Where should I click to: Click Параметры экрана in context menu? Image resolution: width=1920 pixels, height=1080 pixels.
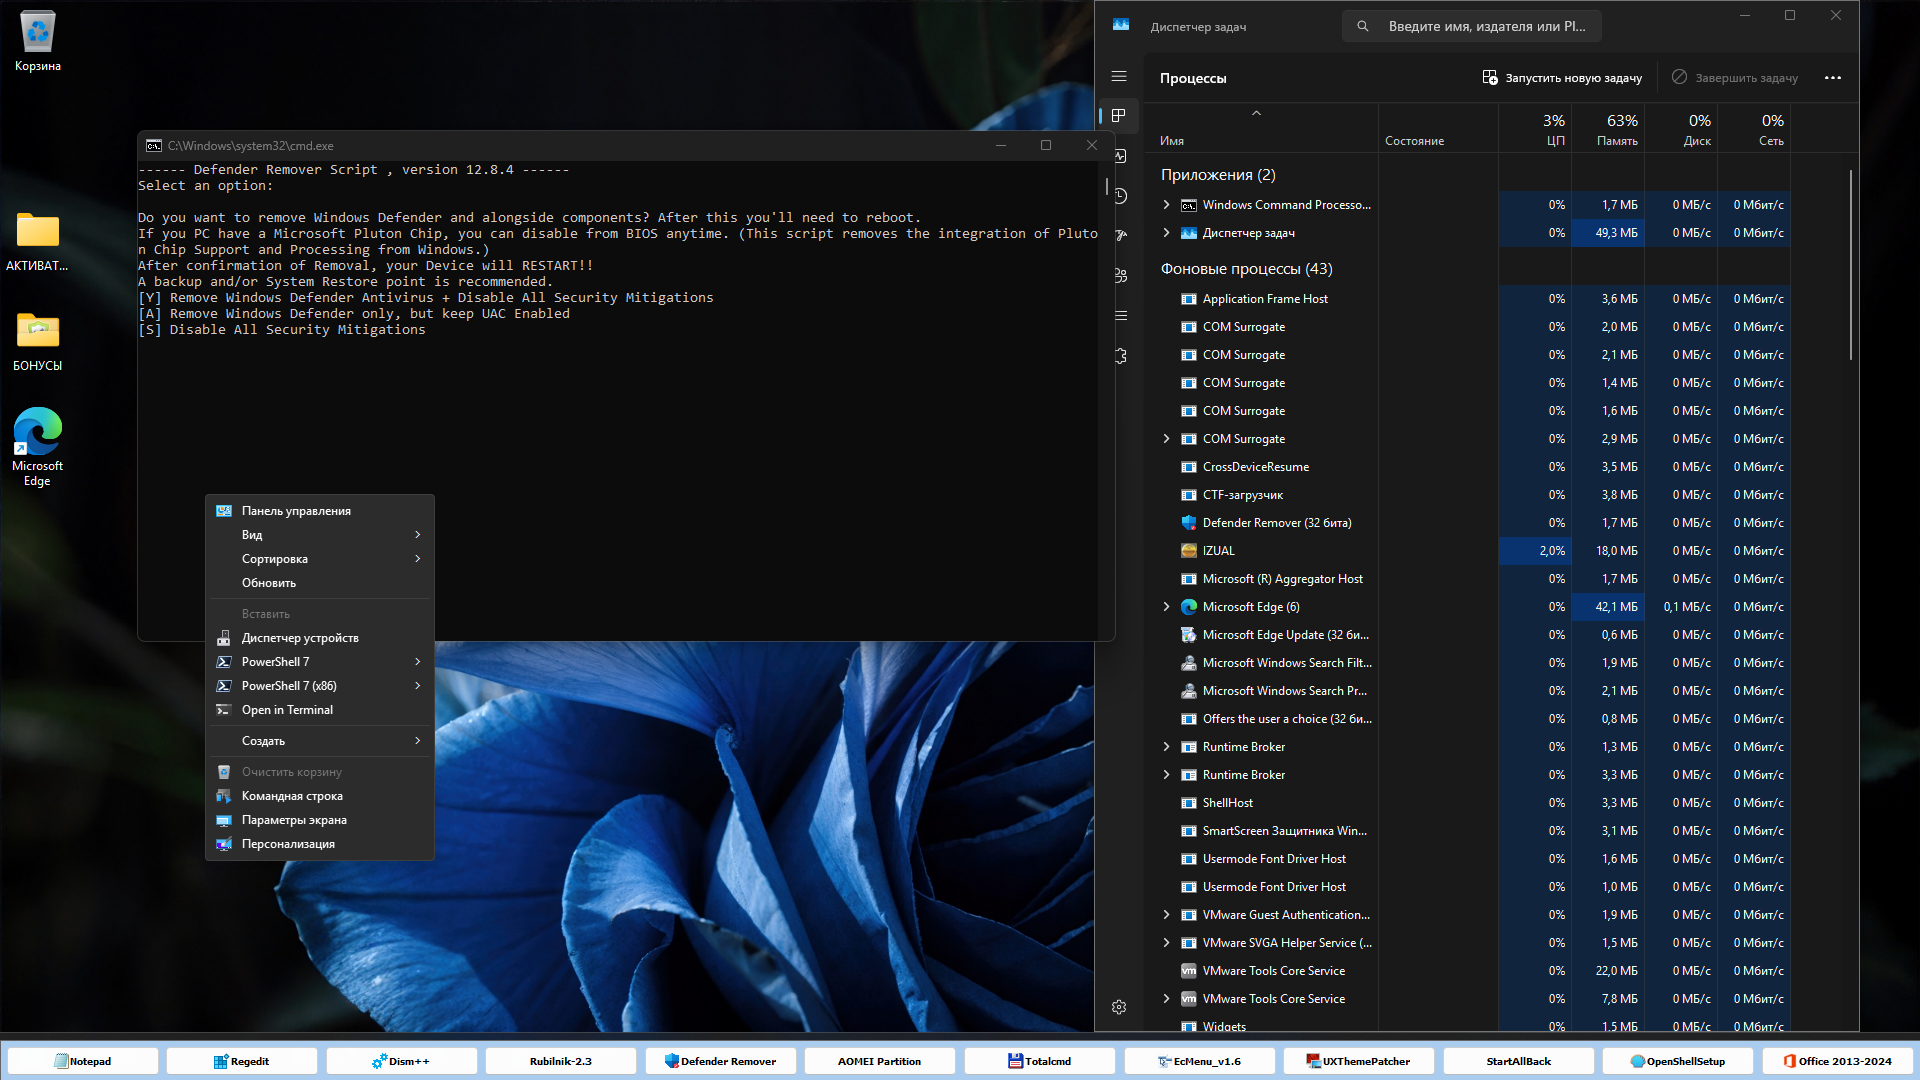click(319, 820)
